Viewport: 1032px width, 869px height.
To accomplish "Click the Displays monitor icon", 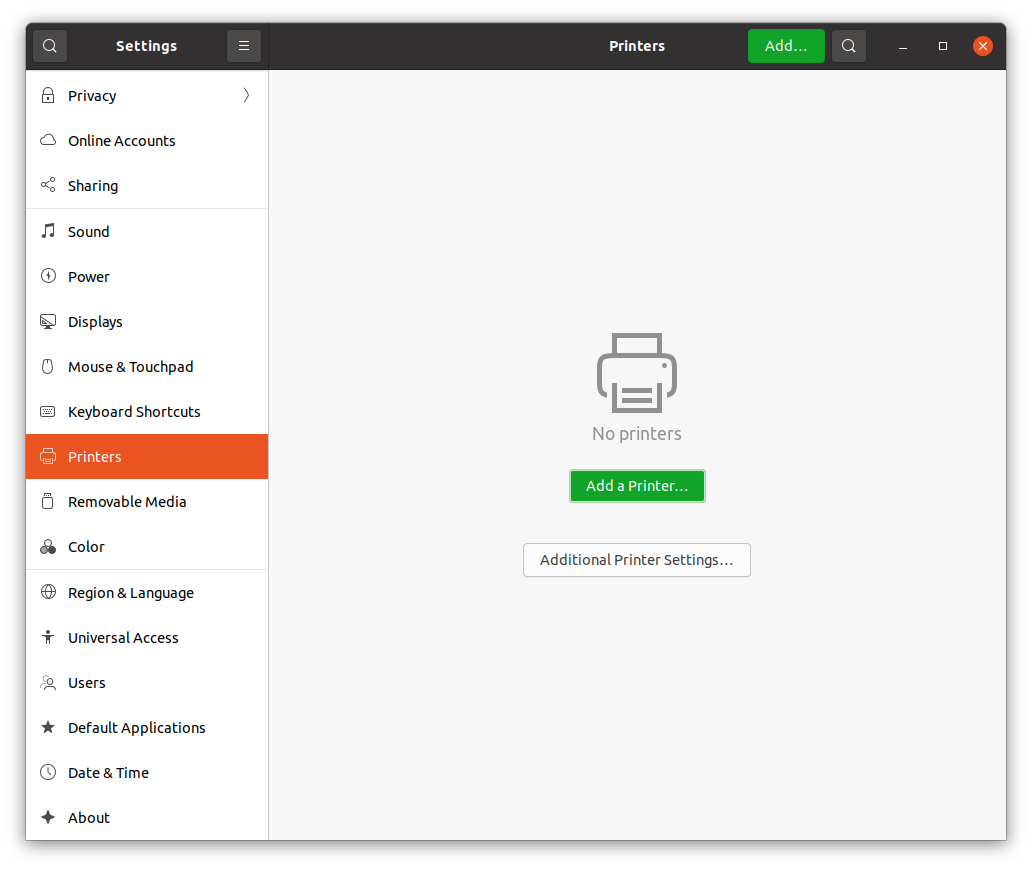I will 48,322.
